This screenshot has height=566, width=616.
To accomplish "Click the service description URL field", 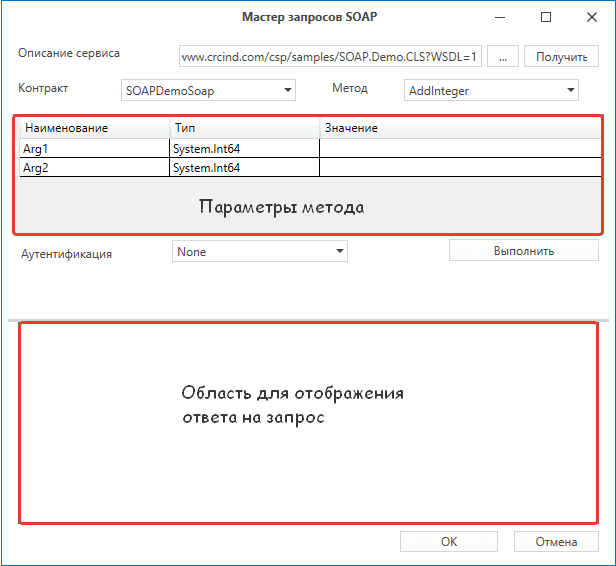I will (330, 56).
